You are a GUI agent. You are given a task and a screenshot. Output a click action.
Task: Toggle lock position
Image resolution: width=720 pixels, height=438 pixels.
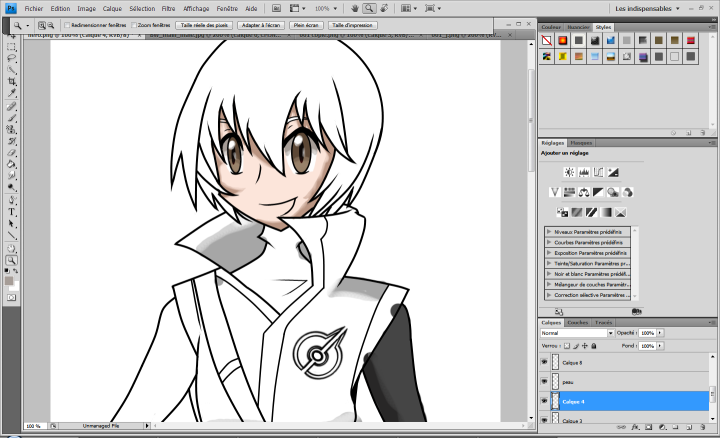tap(585, 346)
